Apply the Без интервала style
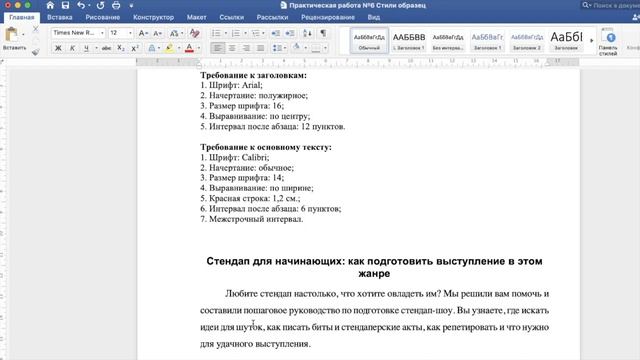The height and width of the screenshot is (360, 640). (x=448, y=40)
